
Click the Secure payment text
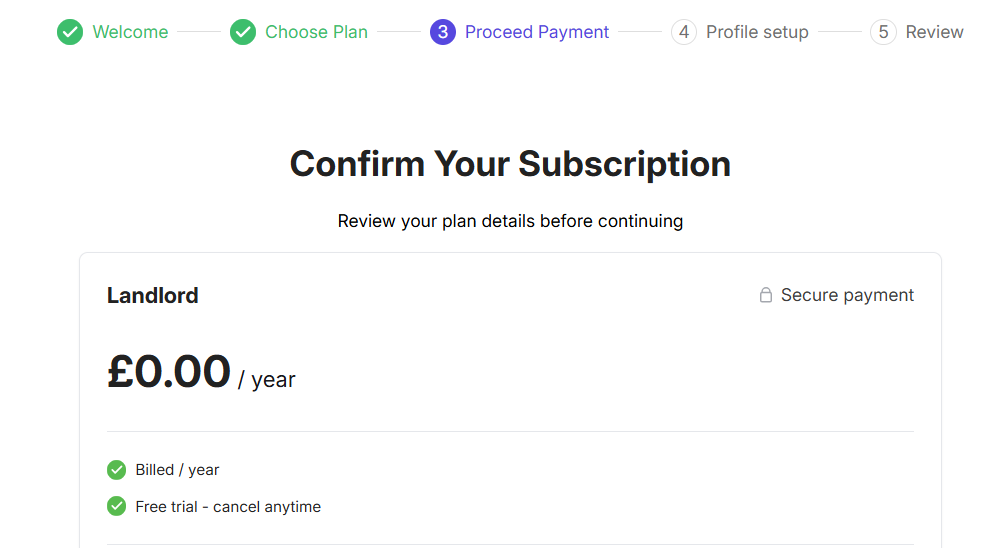(847, 295)
